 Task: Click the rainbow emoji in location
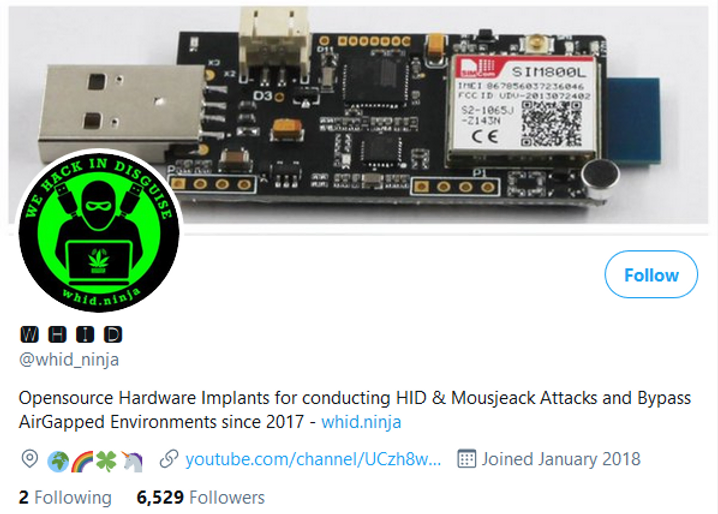pyautogui.click(x=82, y=461)
